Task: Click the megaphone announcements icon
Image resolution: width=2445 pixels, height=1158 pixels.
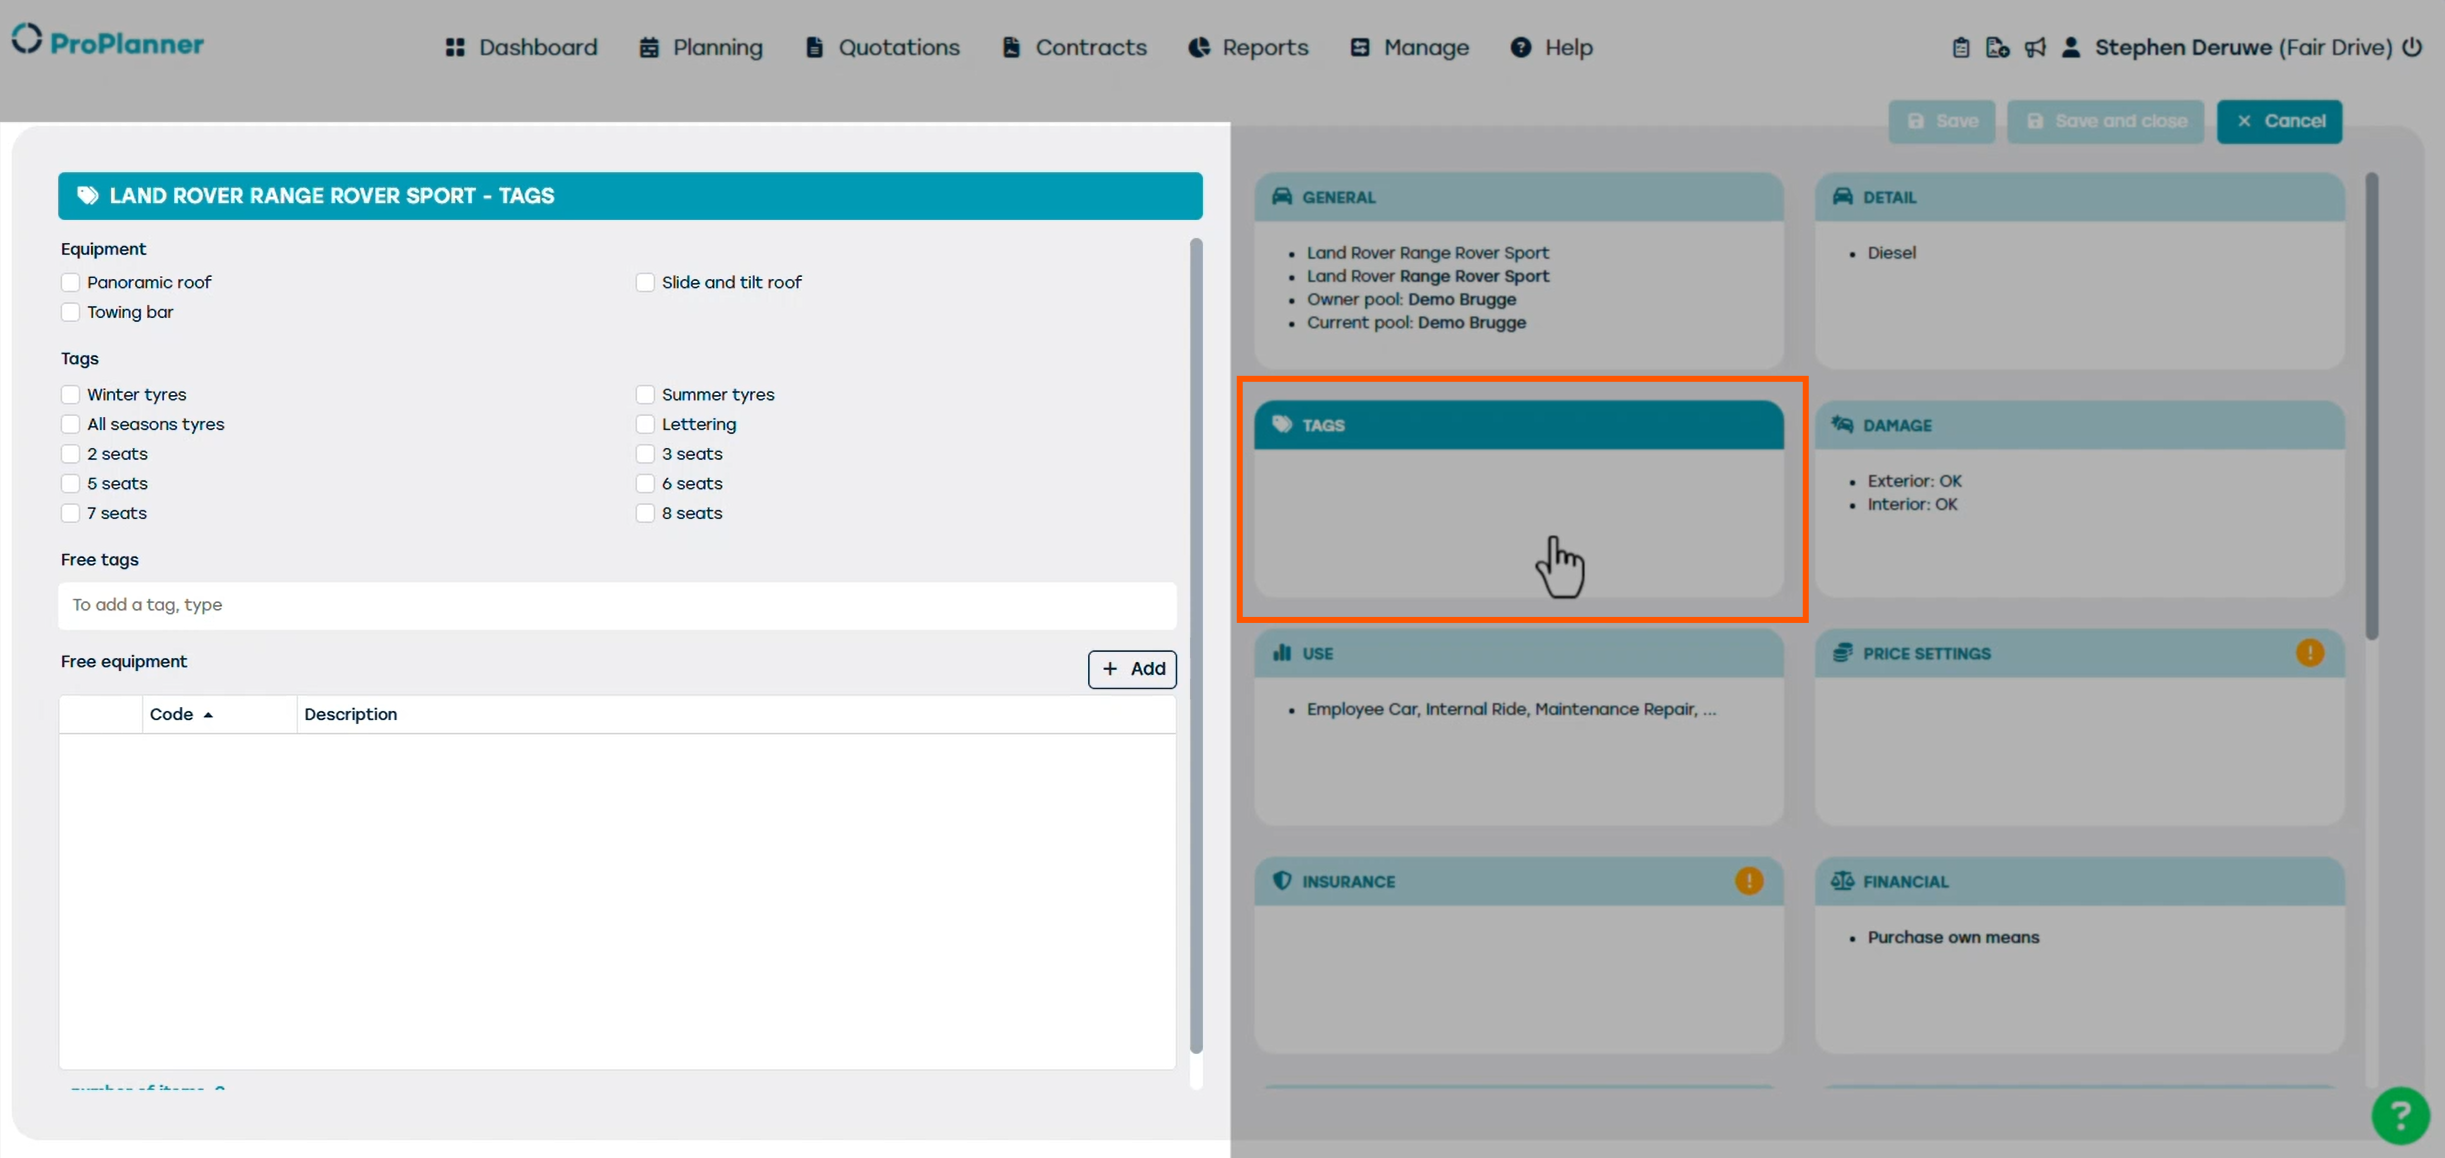Action: point(2035,47)
